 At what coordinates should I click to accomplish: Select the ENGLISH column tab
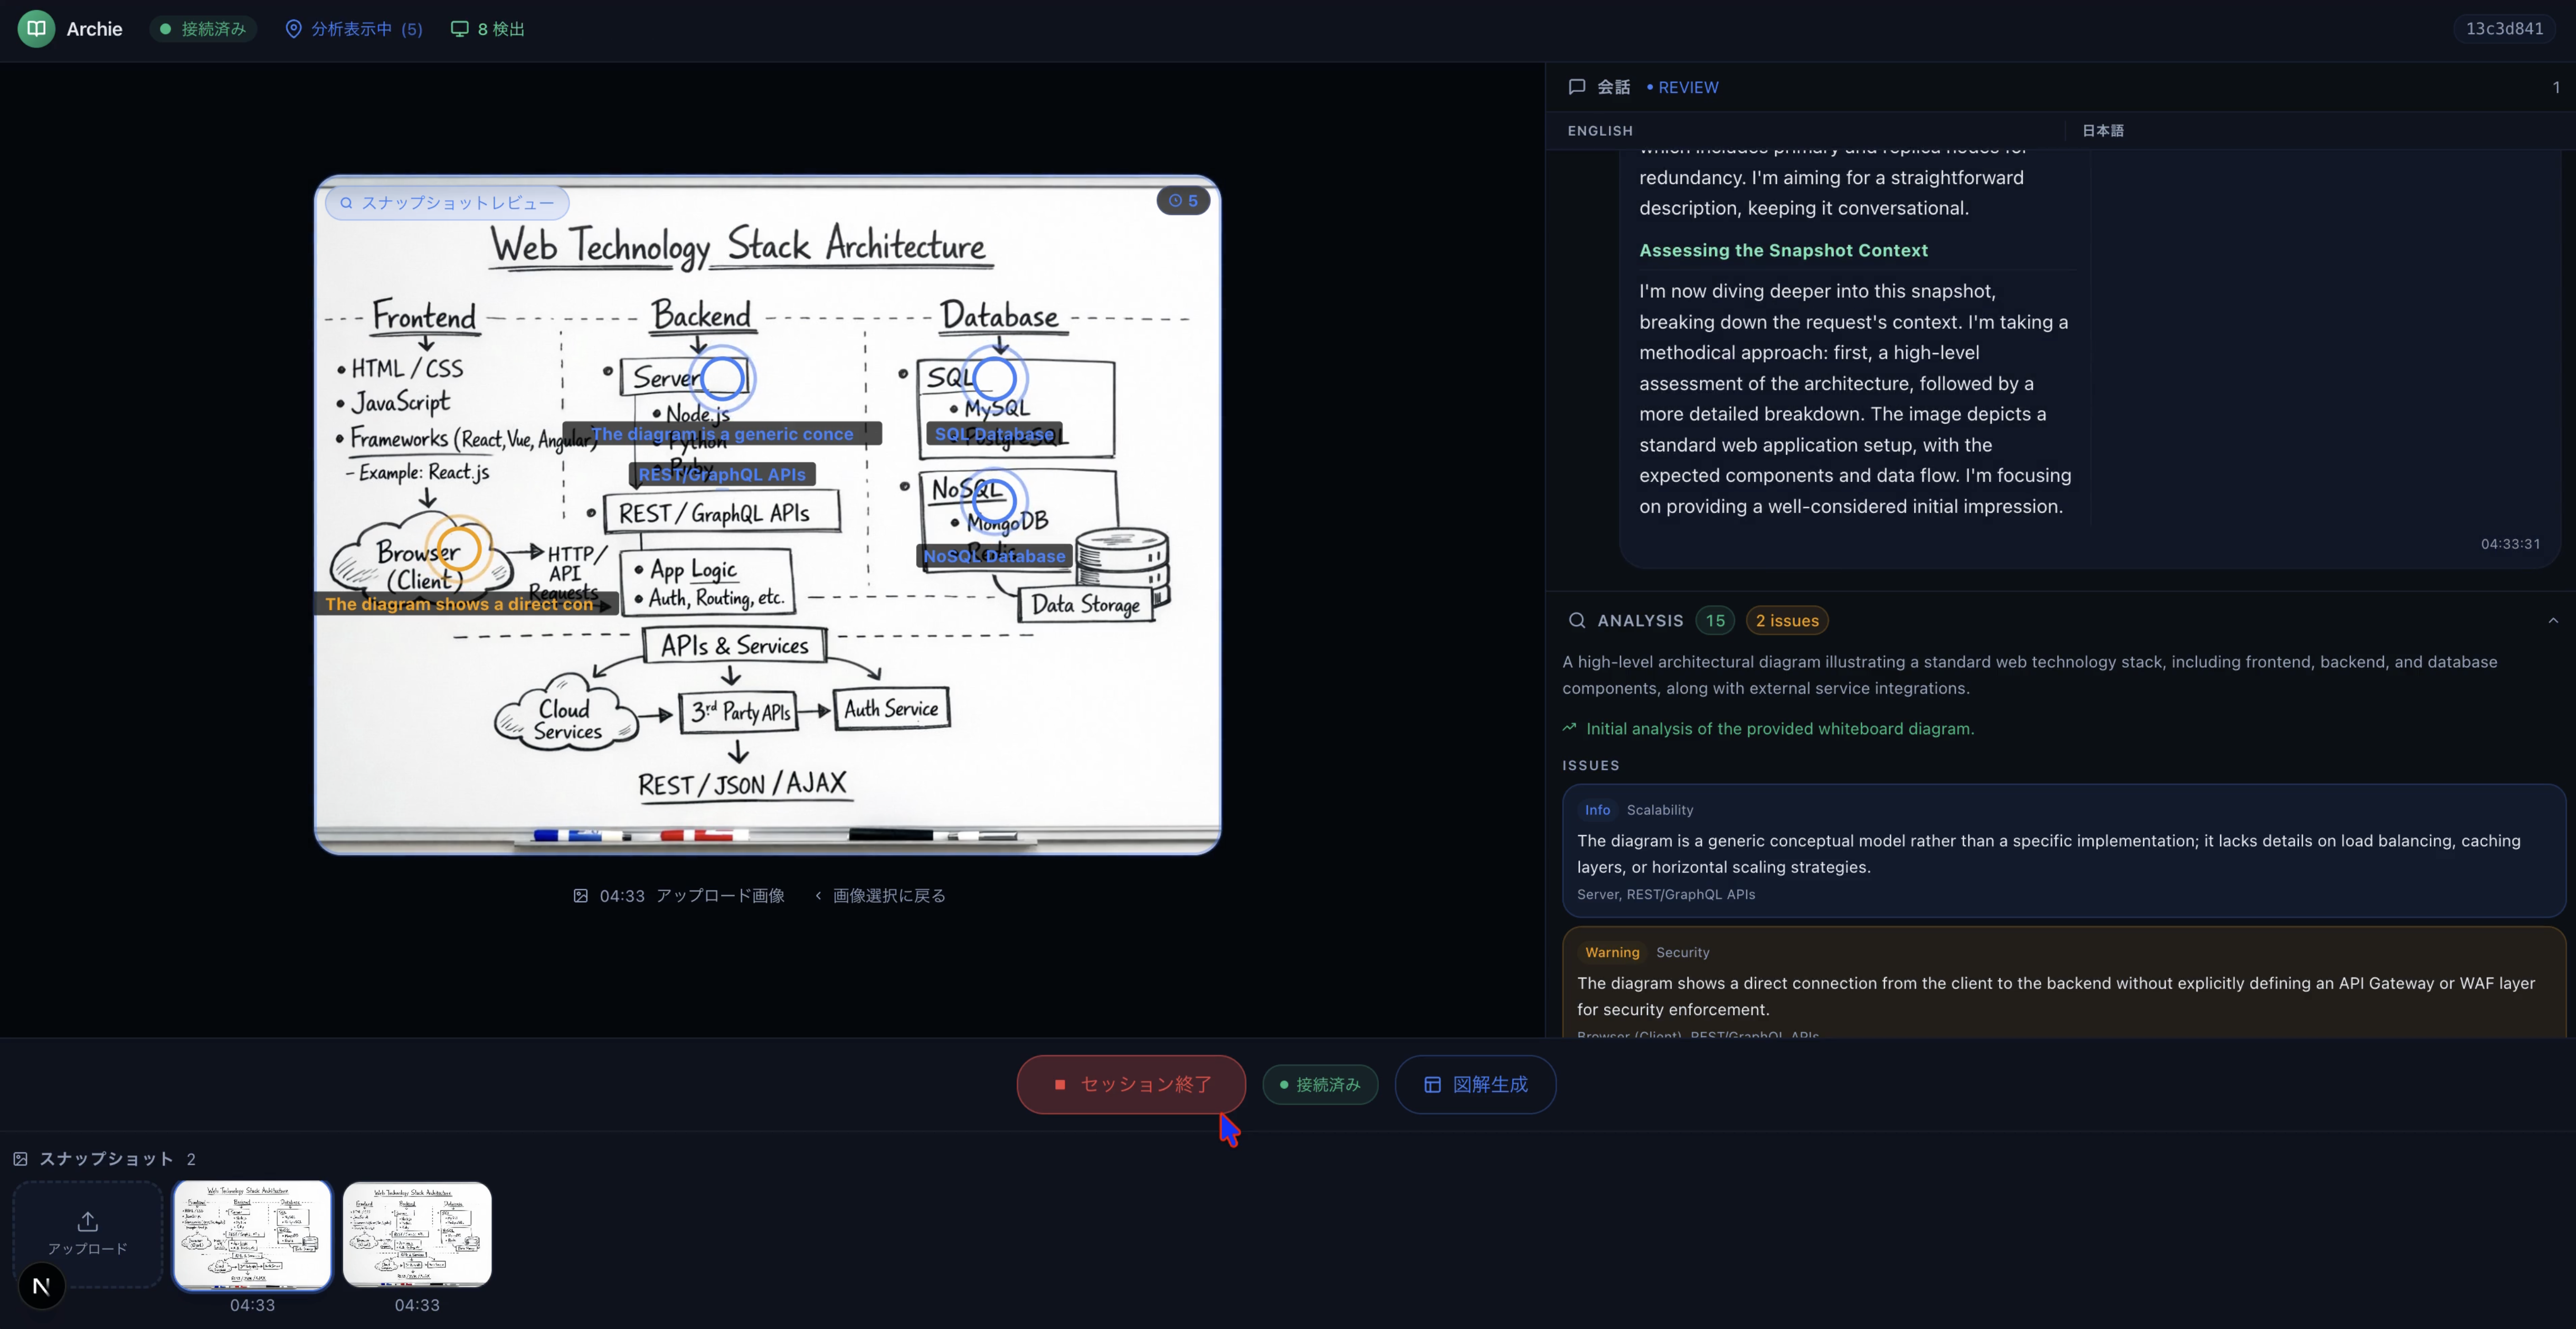pyautogui.click(x=1600, y=131)
